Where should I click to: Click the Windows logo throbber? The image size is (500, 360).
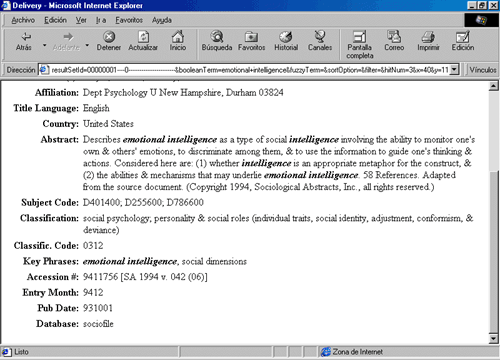coord(481,20)
